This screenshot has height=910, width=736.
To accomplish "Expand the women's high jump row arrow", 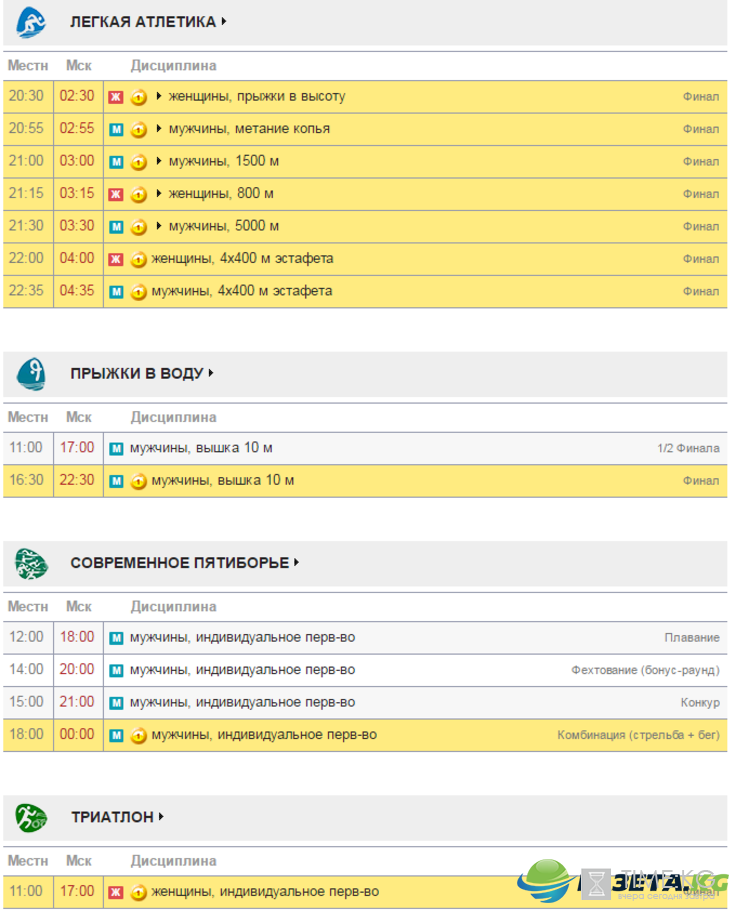I will pos(158,96).
